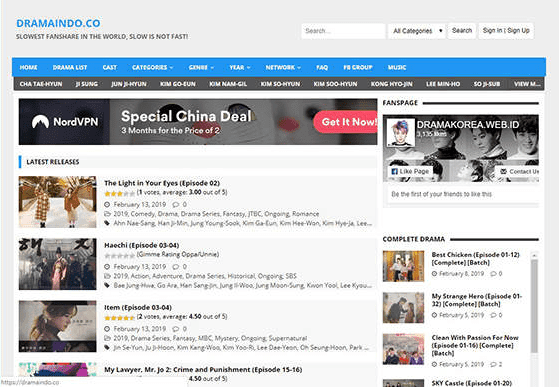Click VIEW M... in the actor bar

pos(527,84)
